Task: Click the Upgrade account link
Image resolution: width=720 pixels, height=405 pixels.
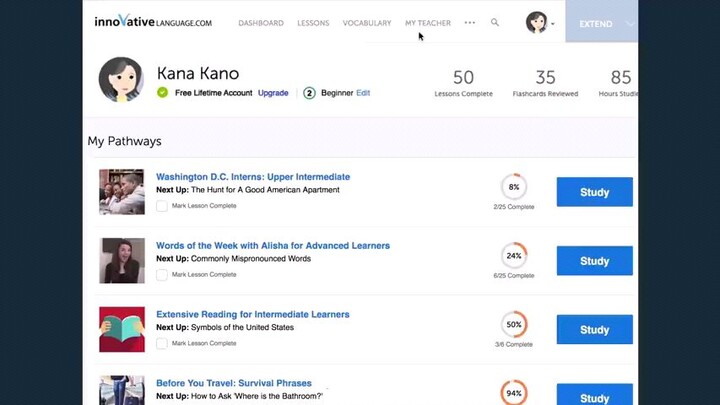Action: (x=273, y=93)
